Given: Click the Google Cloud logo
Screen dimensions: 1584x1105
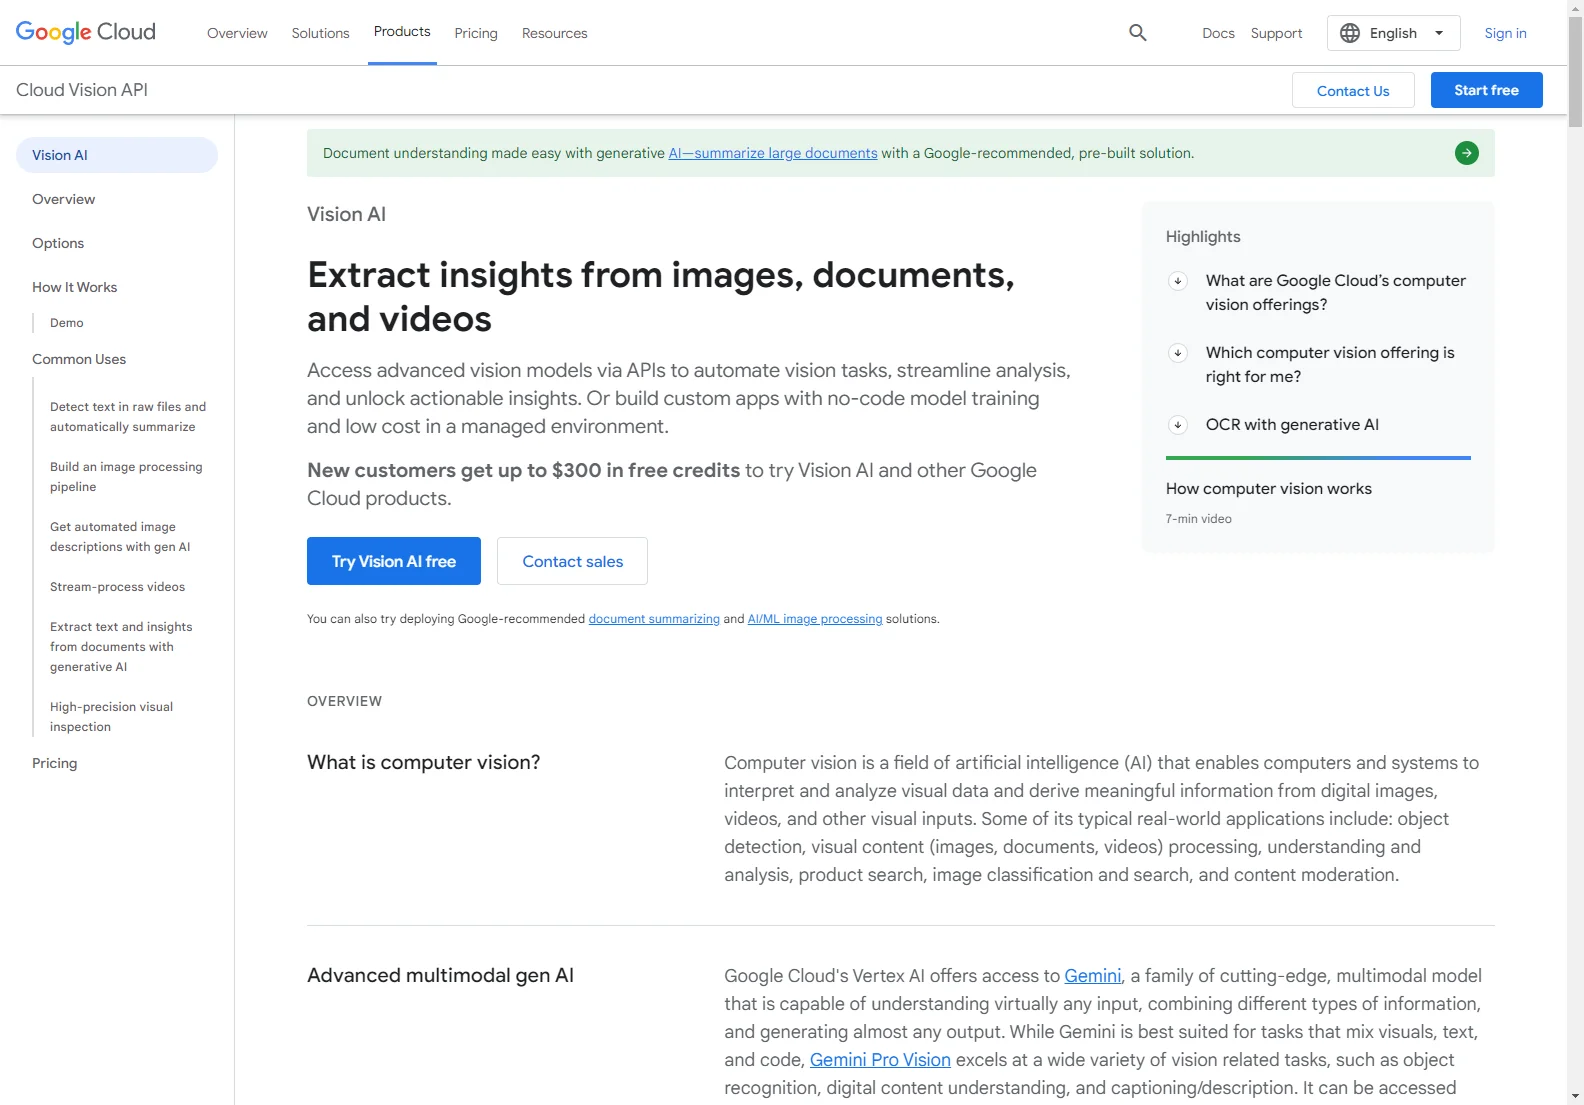Looking at the screenshot, I should (x=86, y=32).
